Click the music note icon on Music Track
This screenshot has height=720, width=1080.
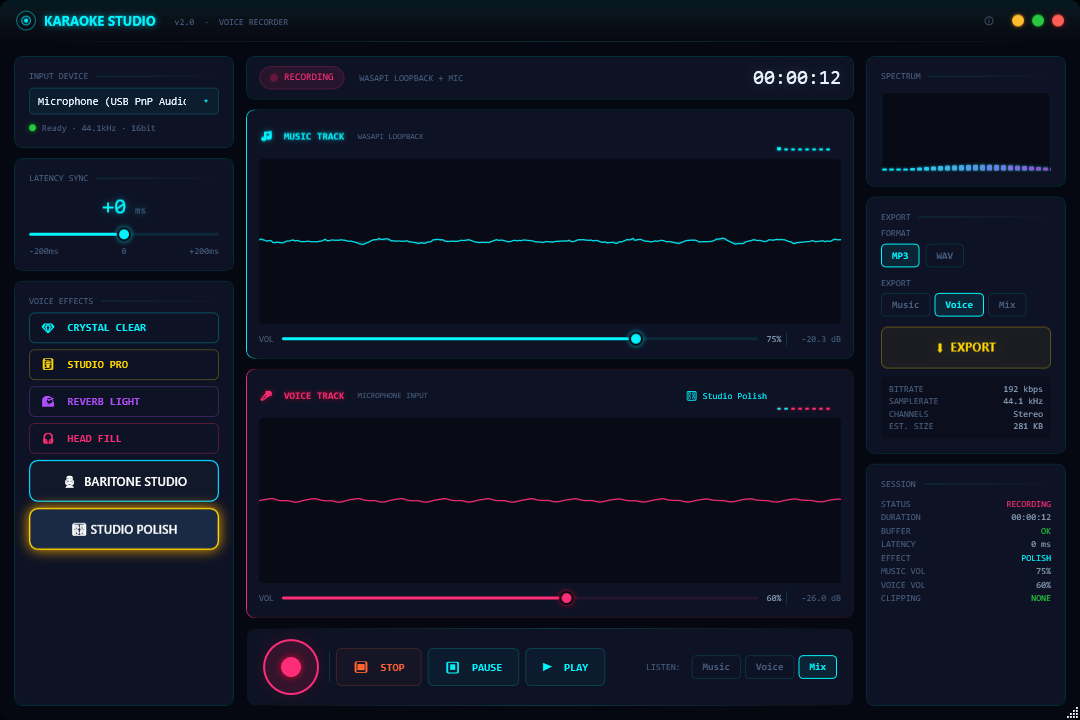pyautogui.click(x=267, y=136)
